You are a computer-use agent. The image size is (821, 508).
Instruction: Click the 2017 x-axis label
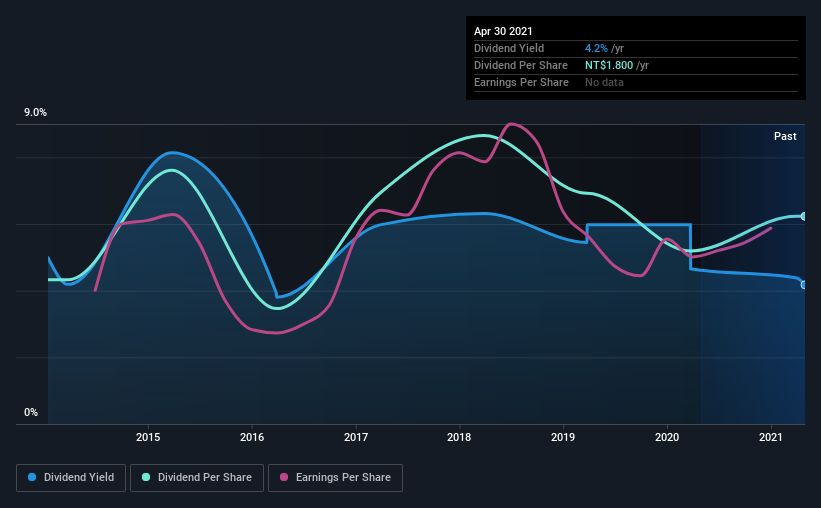pos(356,437)
